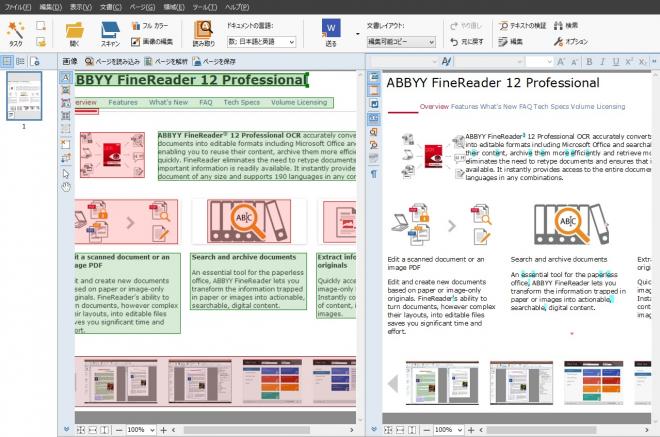Zoom out image pane with minus button
This screenshot has height=437, width=660.
point(119,430)
